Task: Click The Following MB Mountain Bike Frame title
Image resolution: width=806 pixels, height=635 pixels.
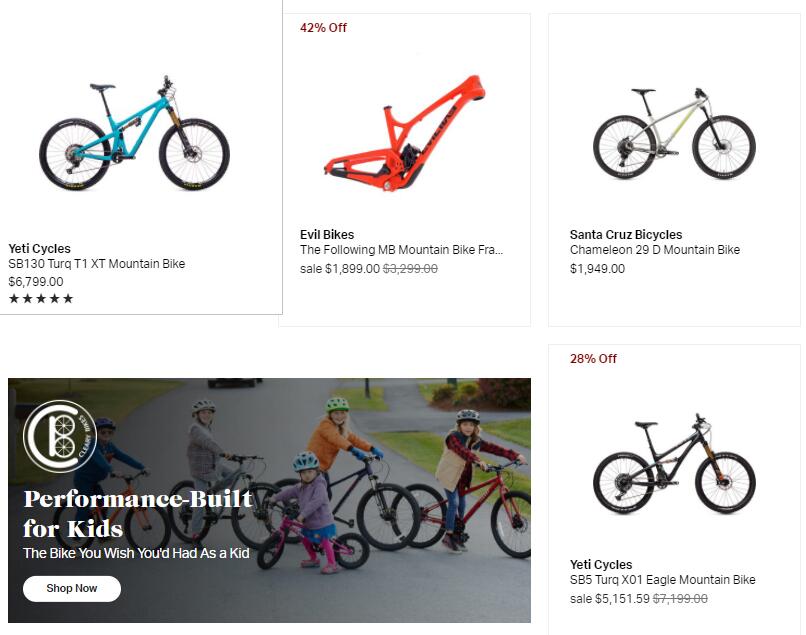Action: tap(401, 250)
